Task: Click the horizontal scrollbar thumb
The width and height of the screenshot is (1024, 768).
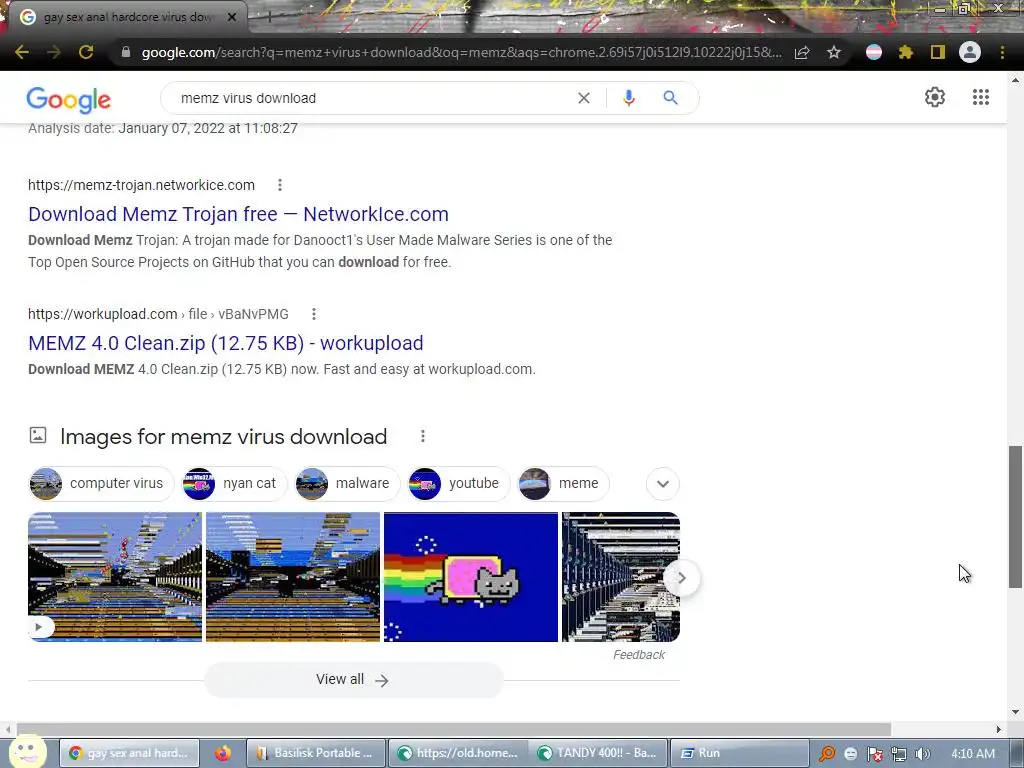Action: tap(454, 729)
